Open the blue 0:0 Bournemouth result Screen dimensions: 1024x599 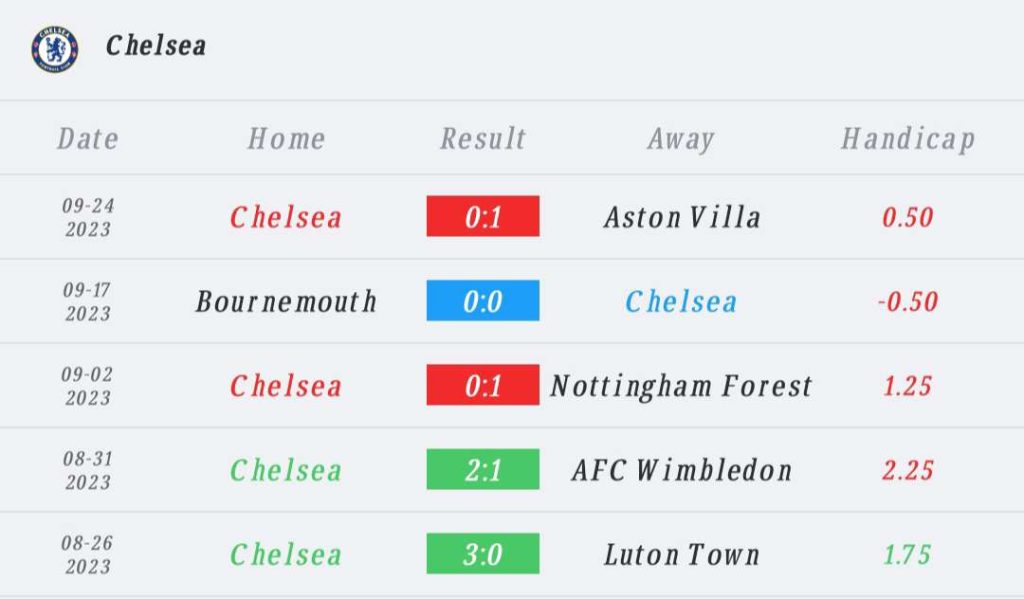pyautogui.click(x=483, y=301)
